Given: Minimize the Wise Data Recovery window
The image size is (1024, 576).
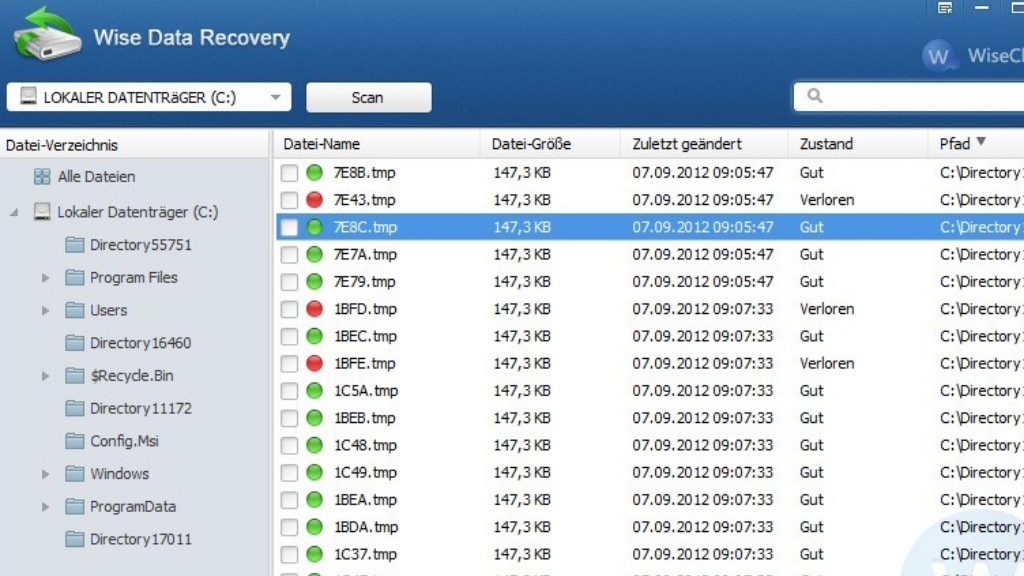Looking at the screenshot, I should pyautogui.click(x=982, y=8).
